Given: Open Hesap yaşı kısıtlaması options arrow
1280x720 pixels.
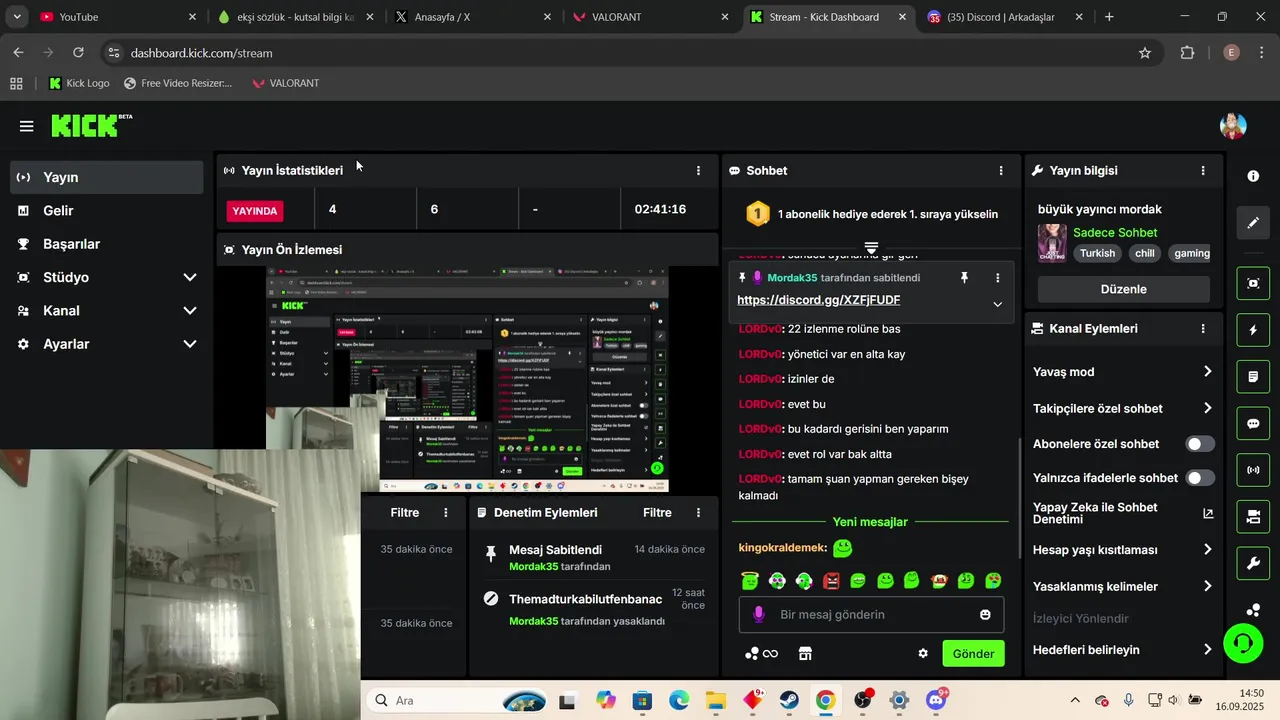Looking at the screenshot, I should pos(1207,549).
